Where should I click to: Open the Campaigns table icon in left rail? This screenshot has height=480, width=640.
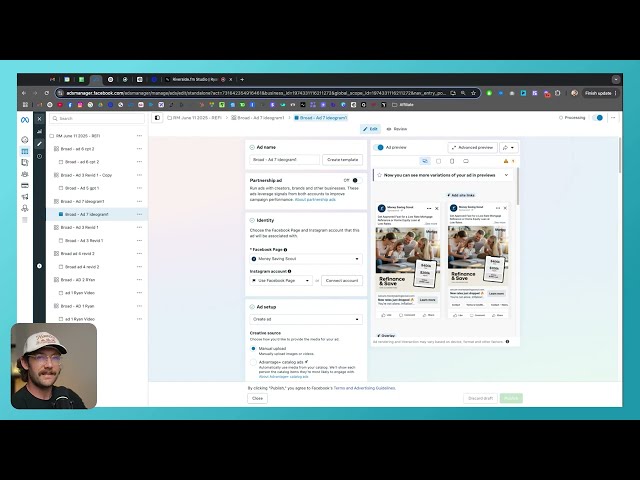coord(25,151)
